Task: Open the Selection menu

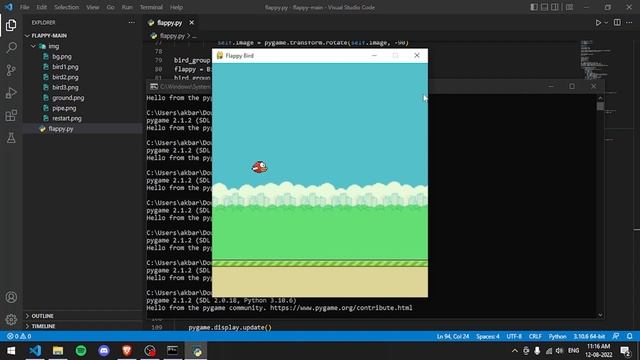Action: click(66, 7)
